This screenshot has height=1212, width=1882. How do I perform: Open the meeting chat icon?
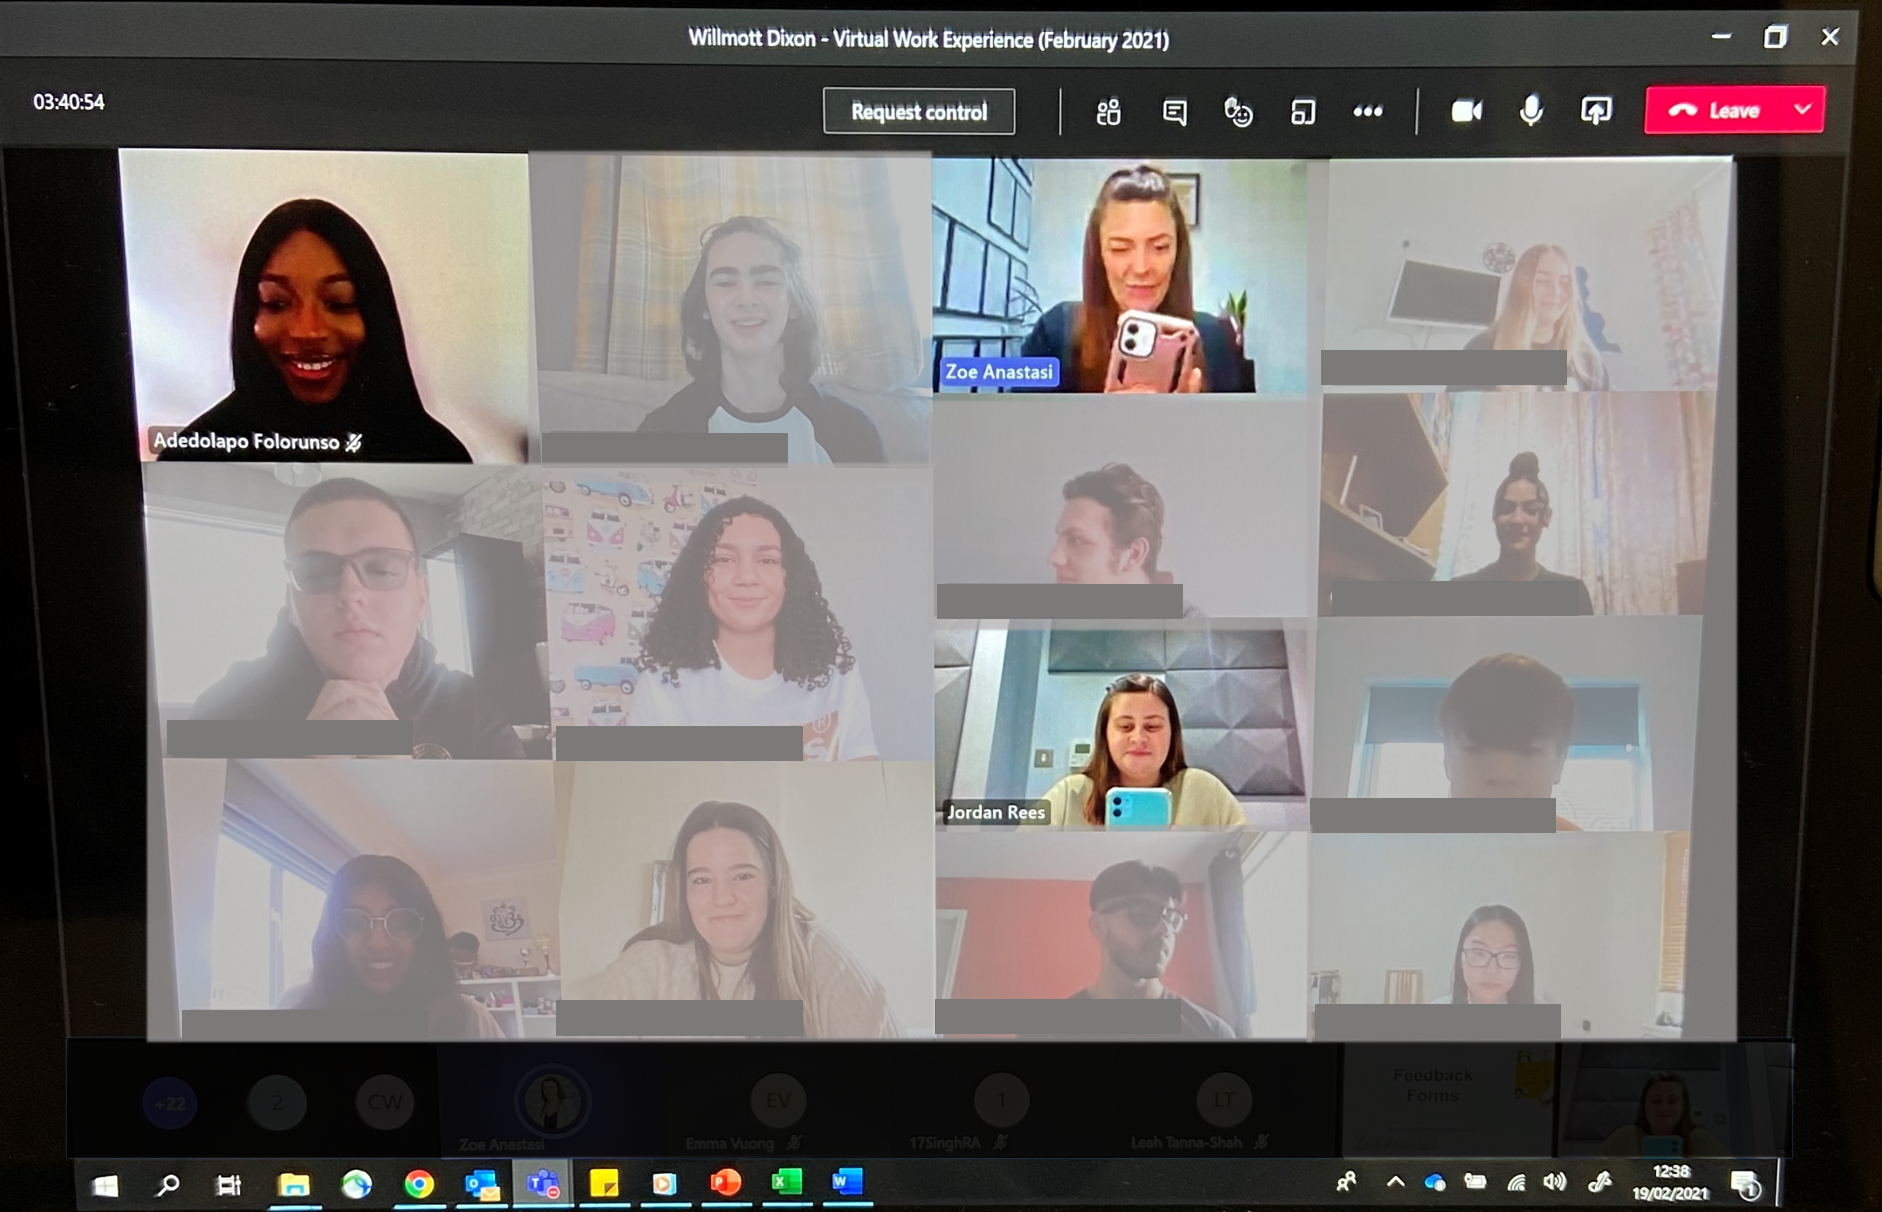[1174, 112]
